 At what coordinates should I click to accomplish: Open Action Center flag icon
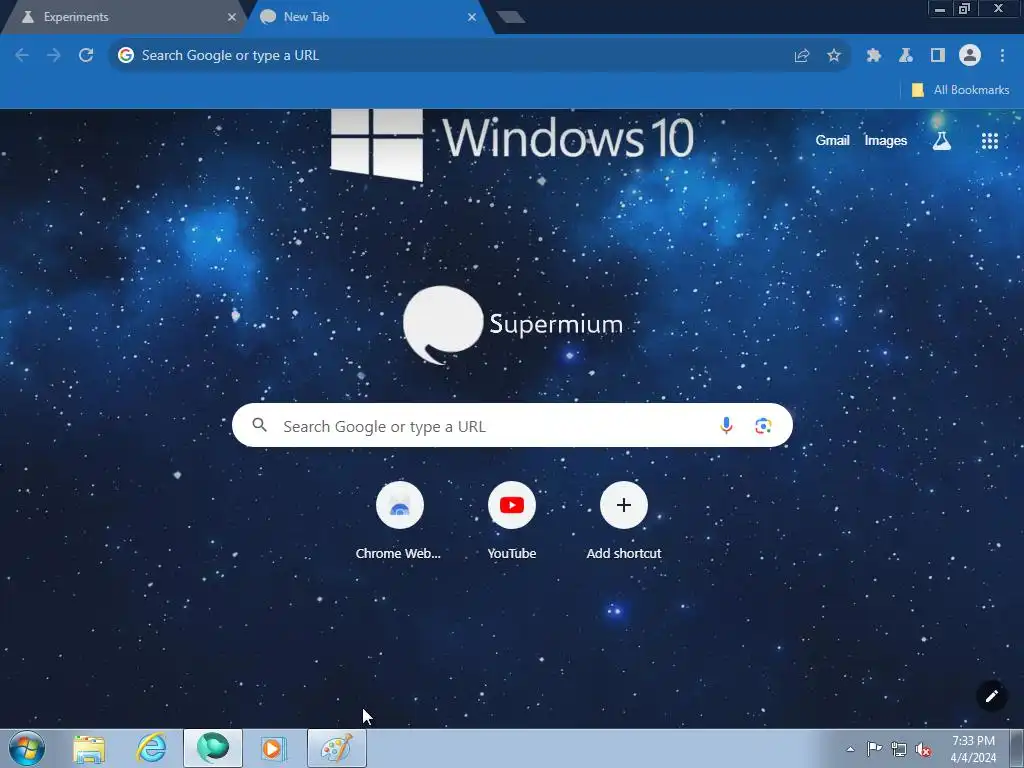[874, 748]
